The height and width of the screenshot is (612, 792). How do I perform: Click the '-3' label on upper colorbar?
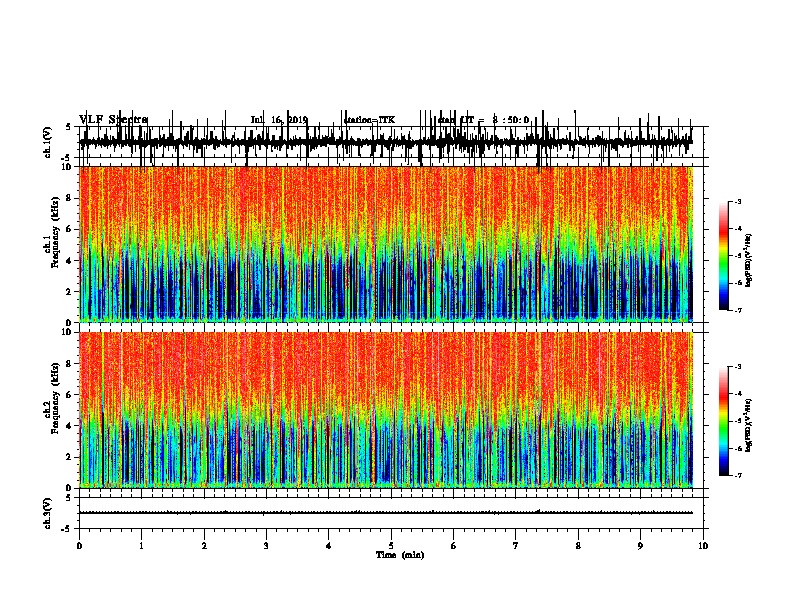[737, 202]
